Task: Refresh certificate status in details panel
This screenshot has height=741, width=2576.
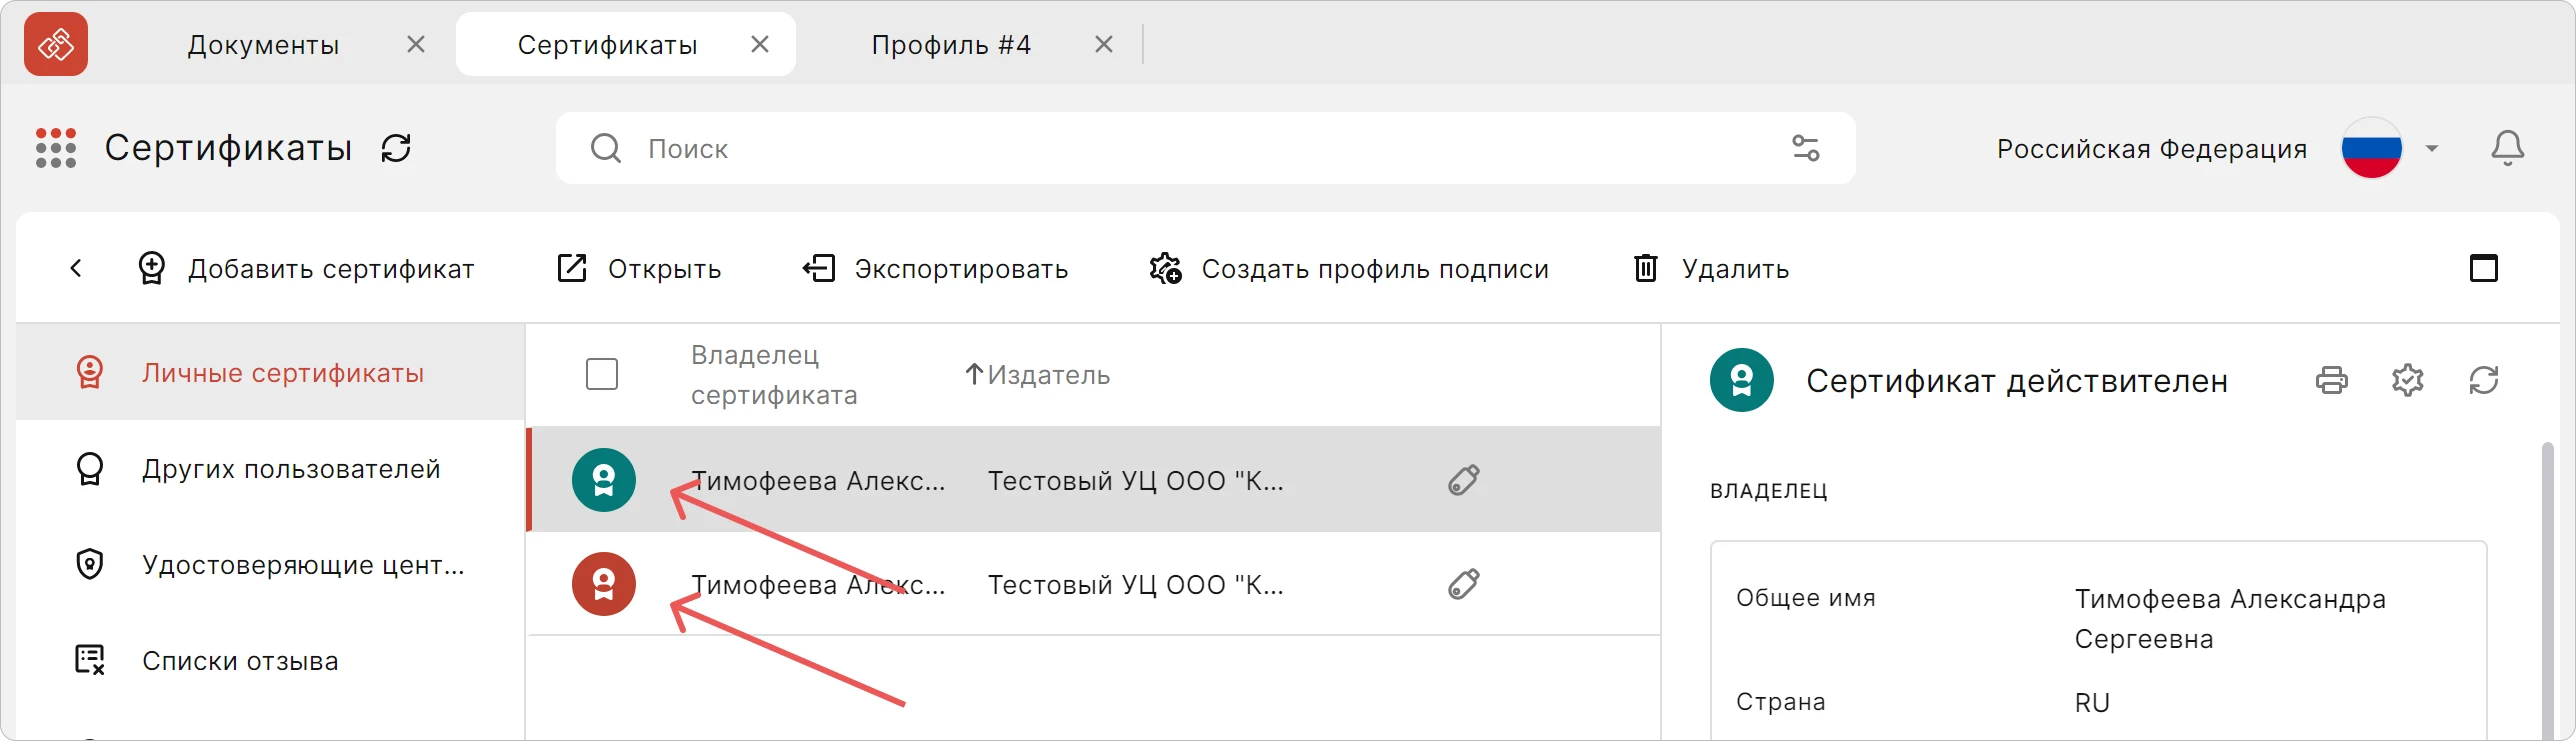Action: point(2484,380)
